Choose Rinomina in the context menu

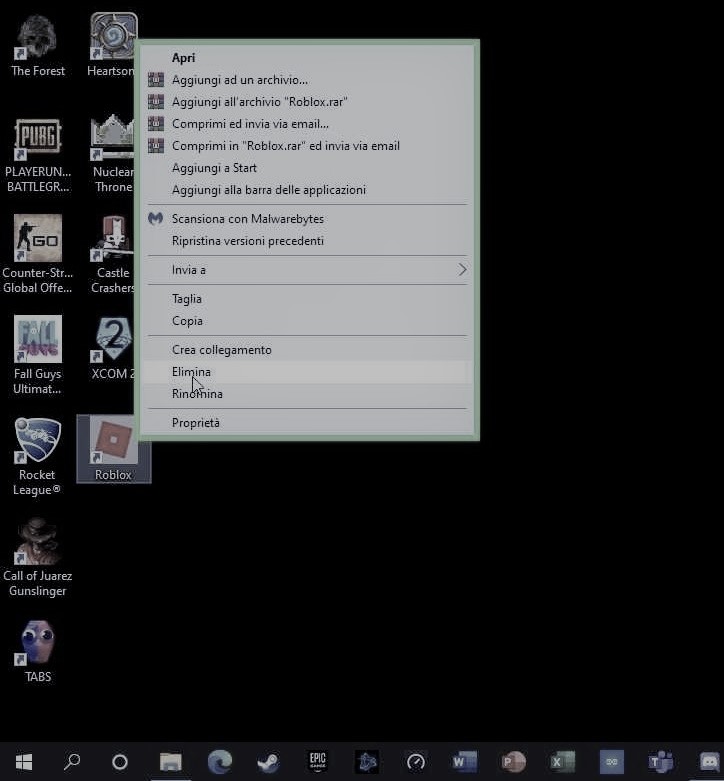coord(307,394)
